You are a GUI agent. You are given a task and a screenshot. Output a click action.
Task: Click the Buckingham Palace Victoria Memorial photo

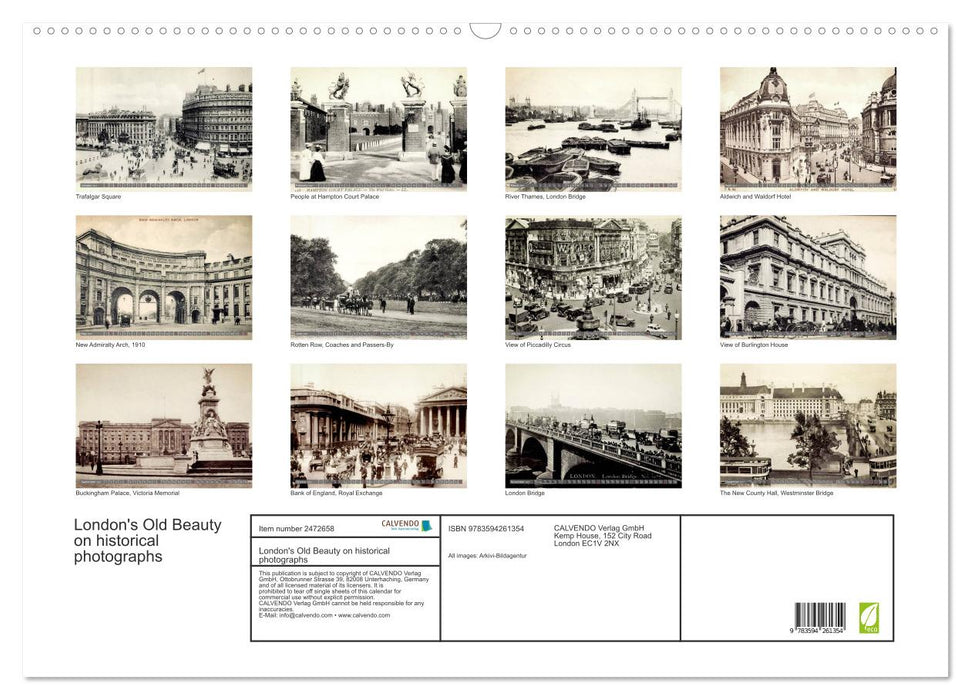pos(163,426)
